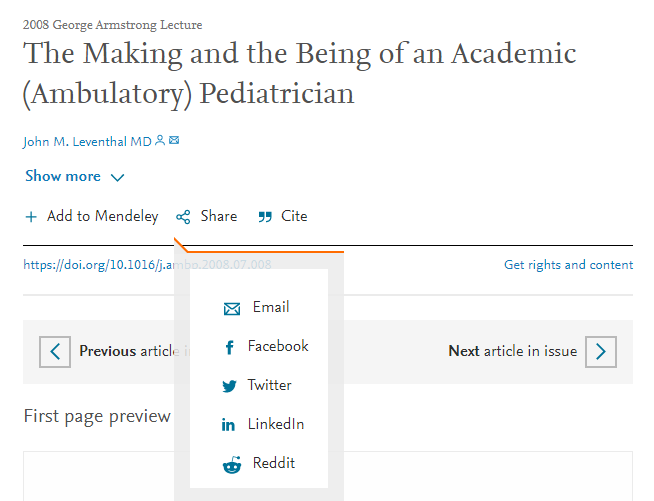Viewport: 654px width, 501px height.
Task: Click the author email envelope icon
Action: (174, 140)
